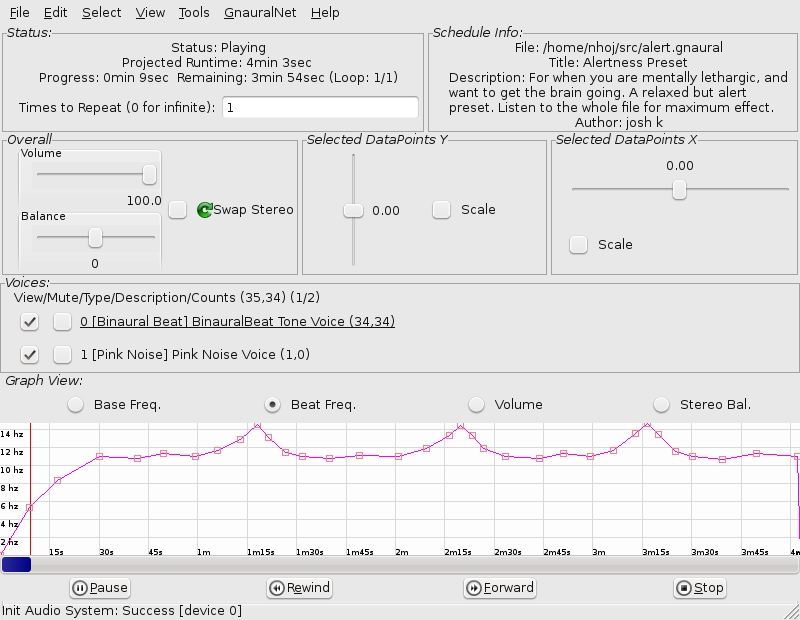
Task: Open the Tools menu
Action: click(x=194, y=13)
